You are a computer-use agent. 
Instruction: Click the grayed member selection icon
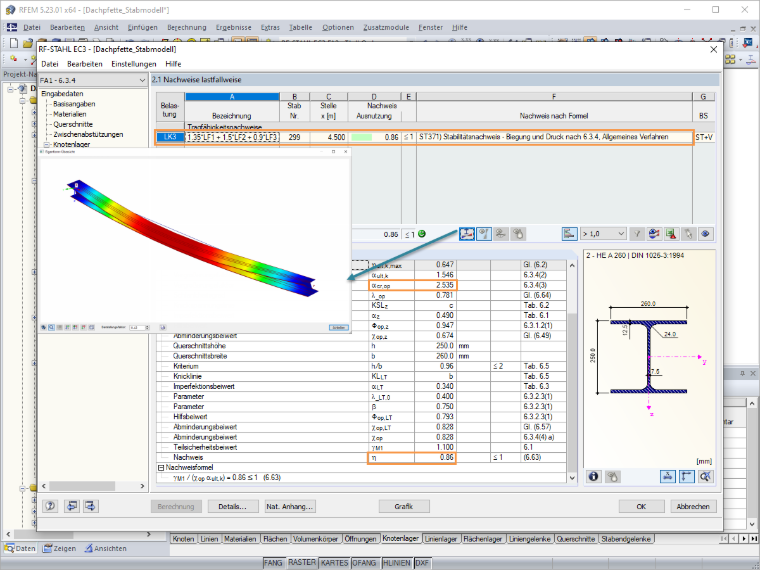(501, 234)
